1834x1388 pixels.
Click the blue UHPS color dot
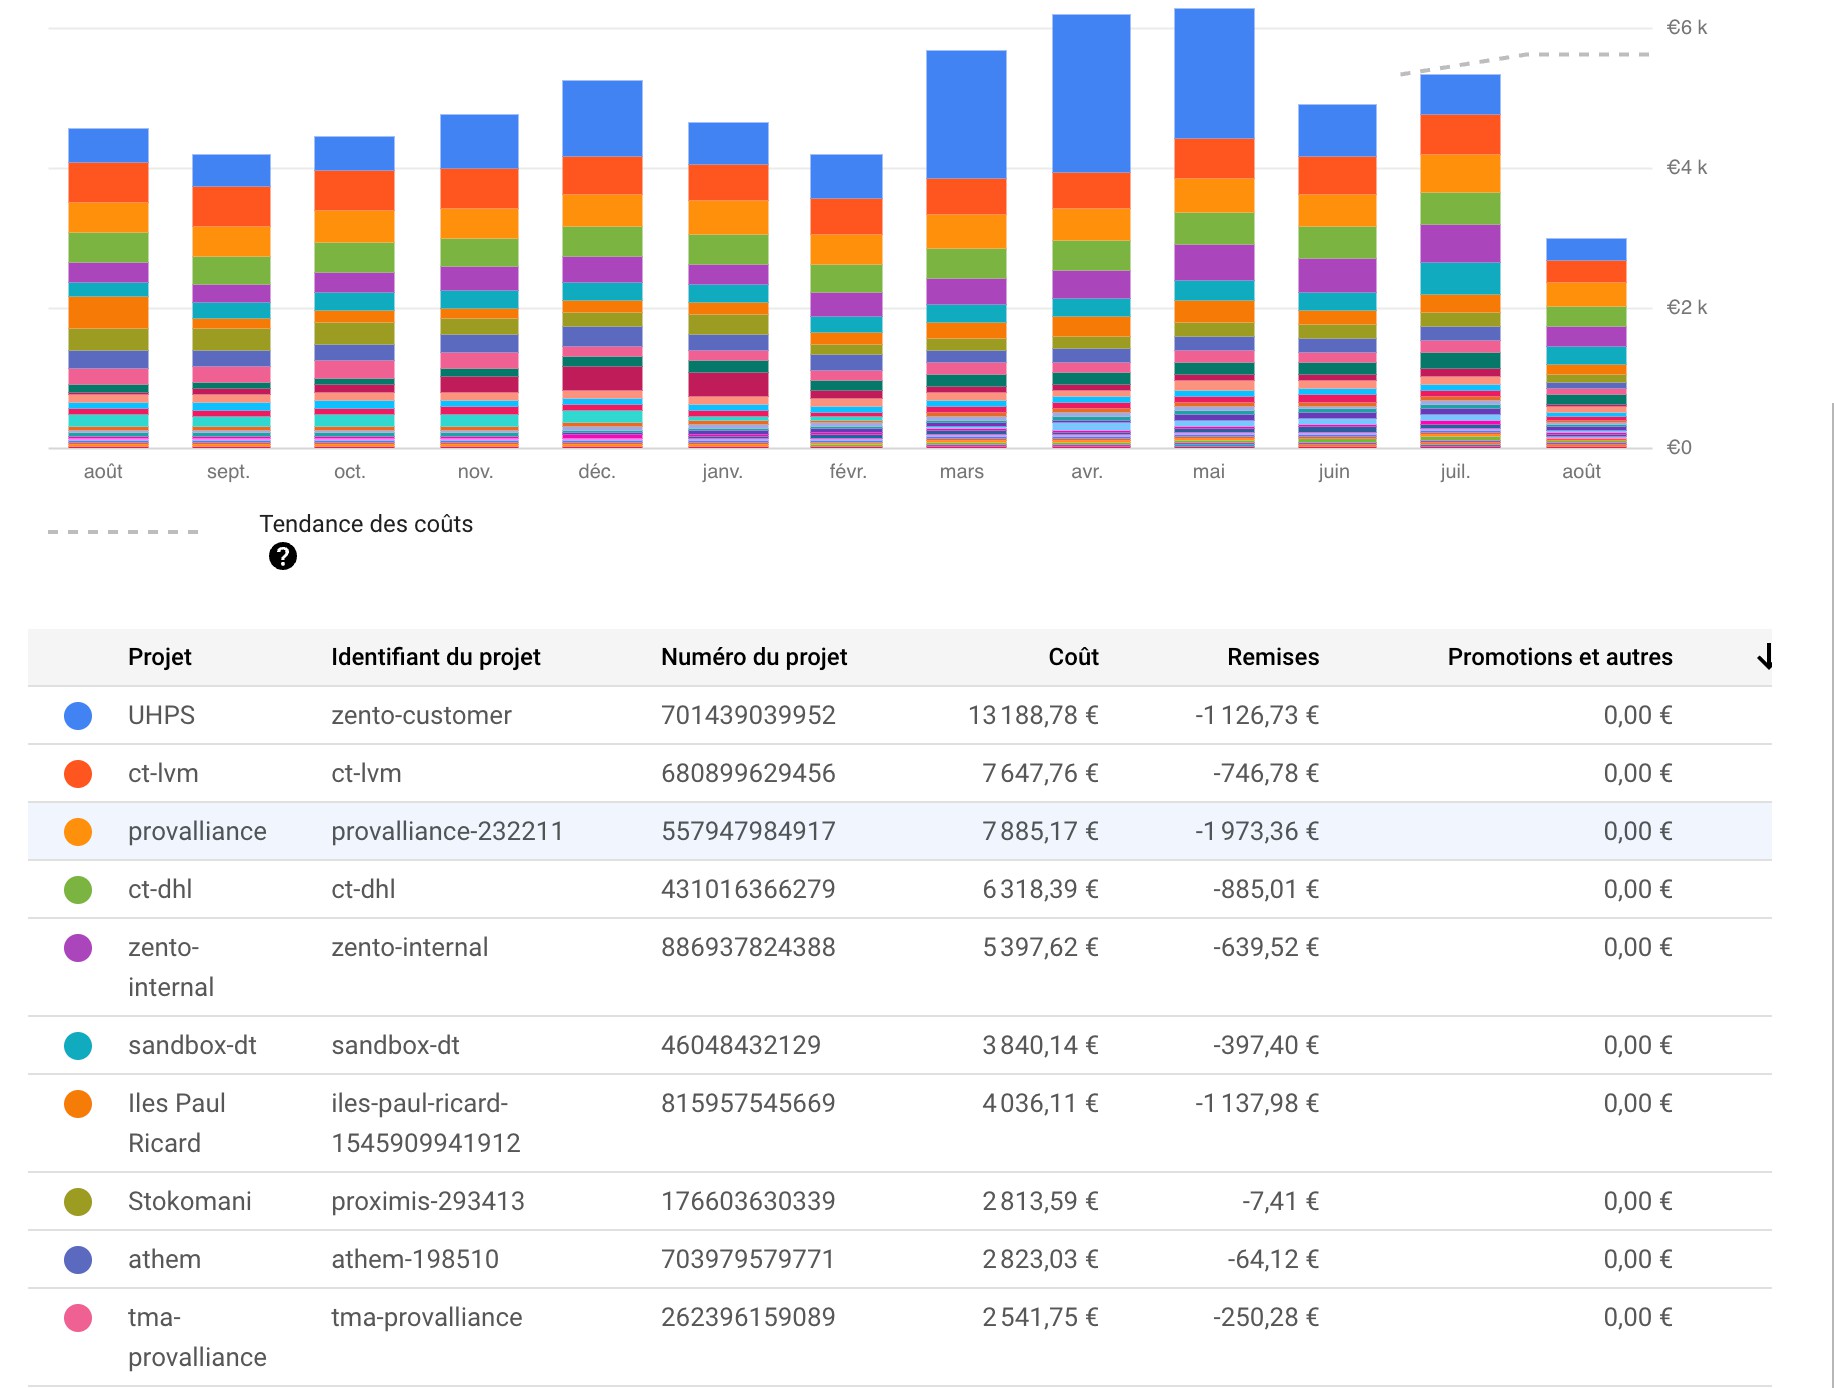[78, 715]
